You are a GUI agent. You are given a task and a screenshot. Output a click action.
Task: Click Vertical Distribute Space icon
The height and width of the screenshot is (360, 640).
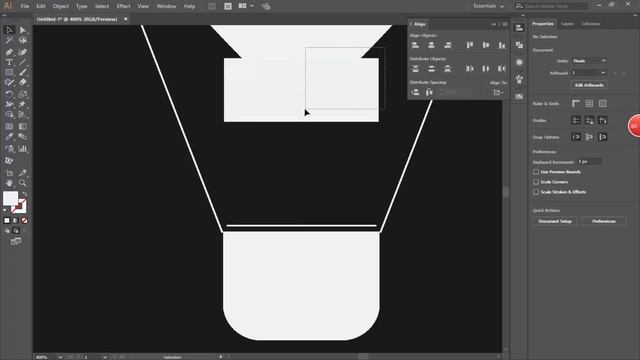pos(415,92)
